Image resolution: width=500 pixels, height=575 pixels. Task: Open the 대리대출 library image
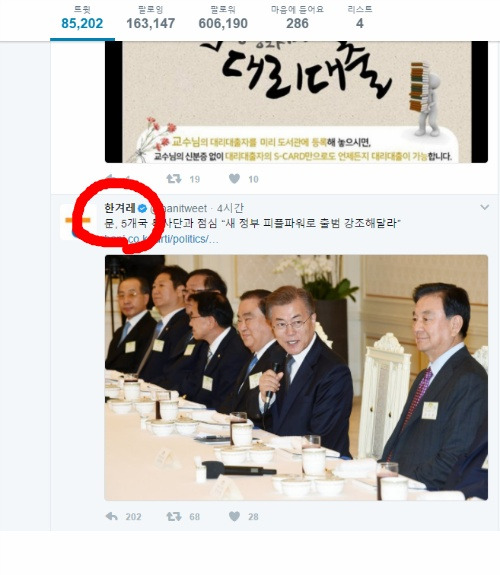point(296,102)
